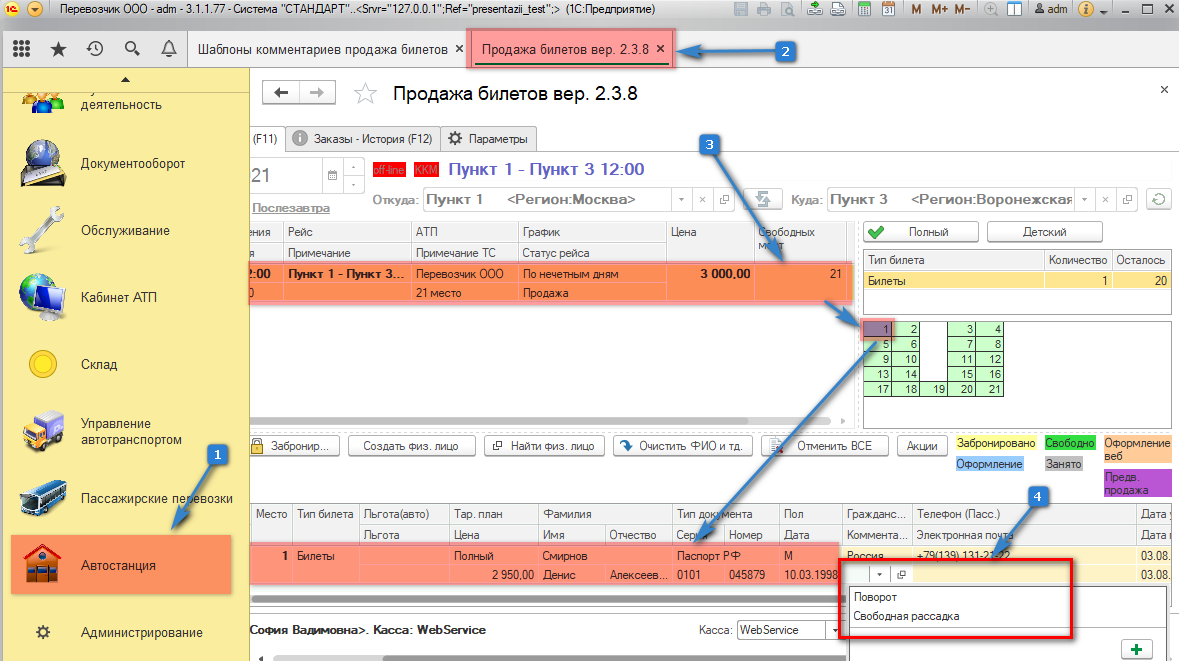Image resolution: width=1179 pixels, height=661 pixels.
Task: Click the green plus button at bottom right
Action: [x=1136, y=649]
